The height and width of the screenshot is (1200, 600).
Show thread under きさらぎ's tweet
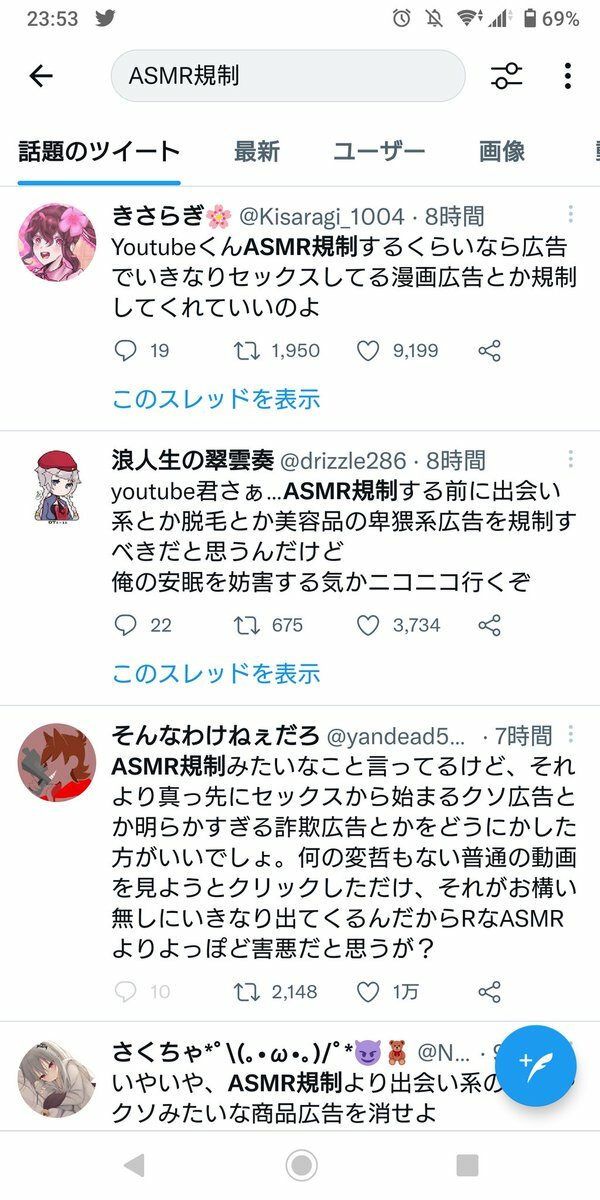pos(216,399)
